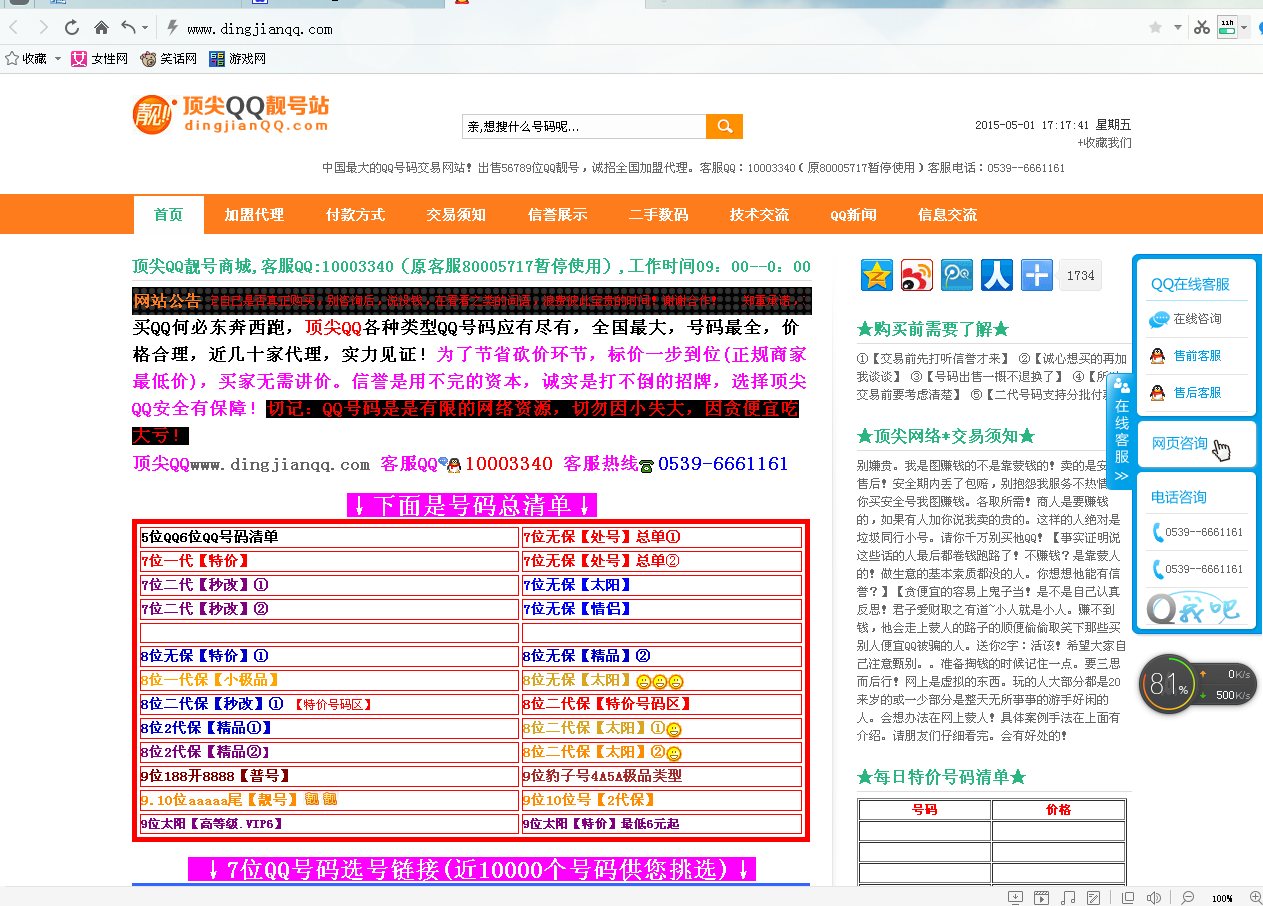Click the status bar video player icon
Screen dimensions: 1263x906
click(x=1041, y=898)
